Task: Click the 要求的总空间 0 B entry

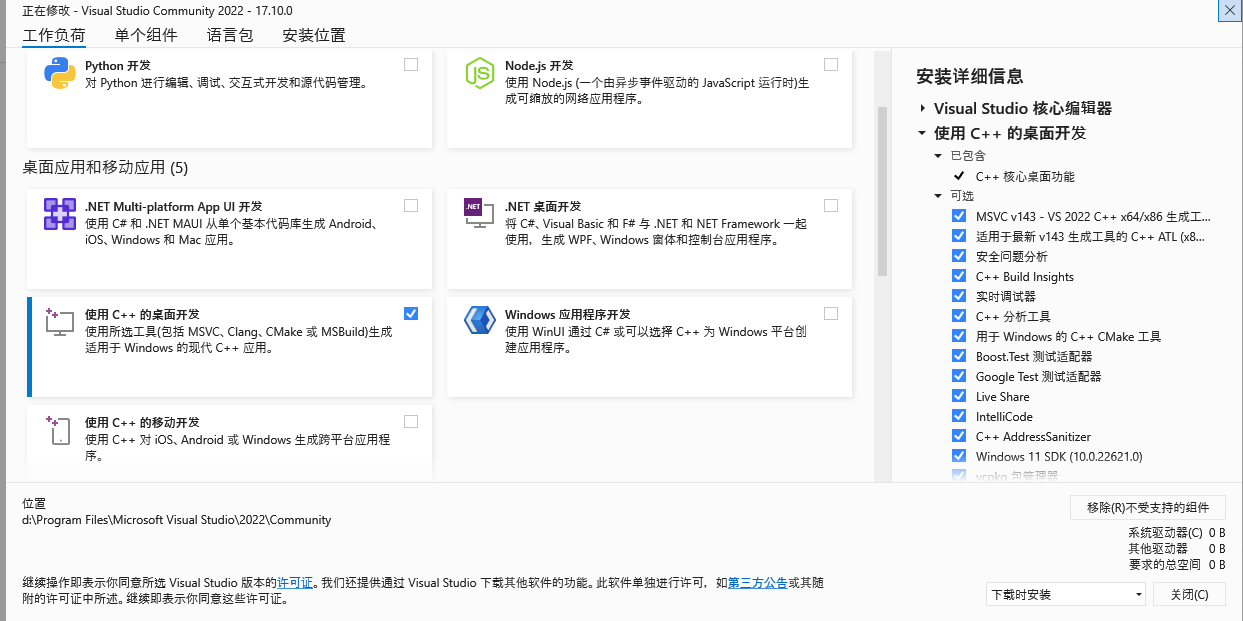Action: pyautogui.click(x=1177, y=565)
